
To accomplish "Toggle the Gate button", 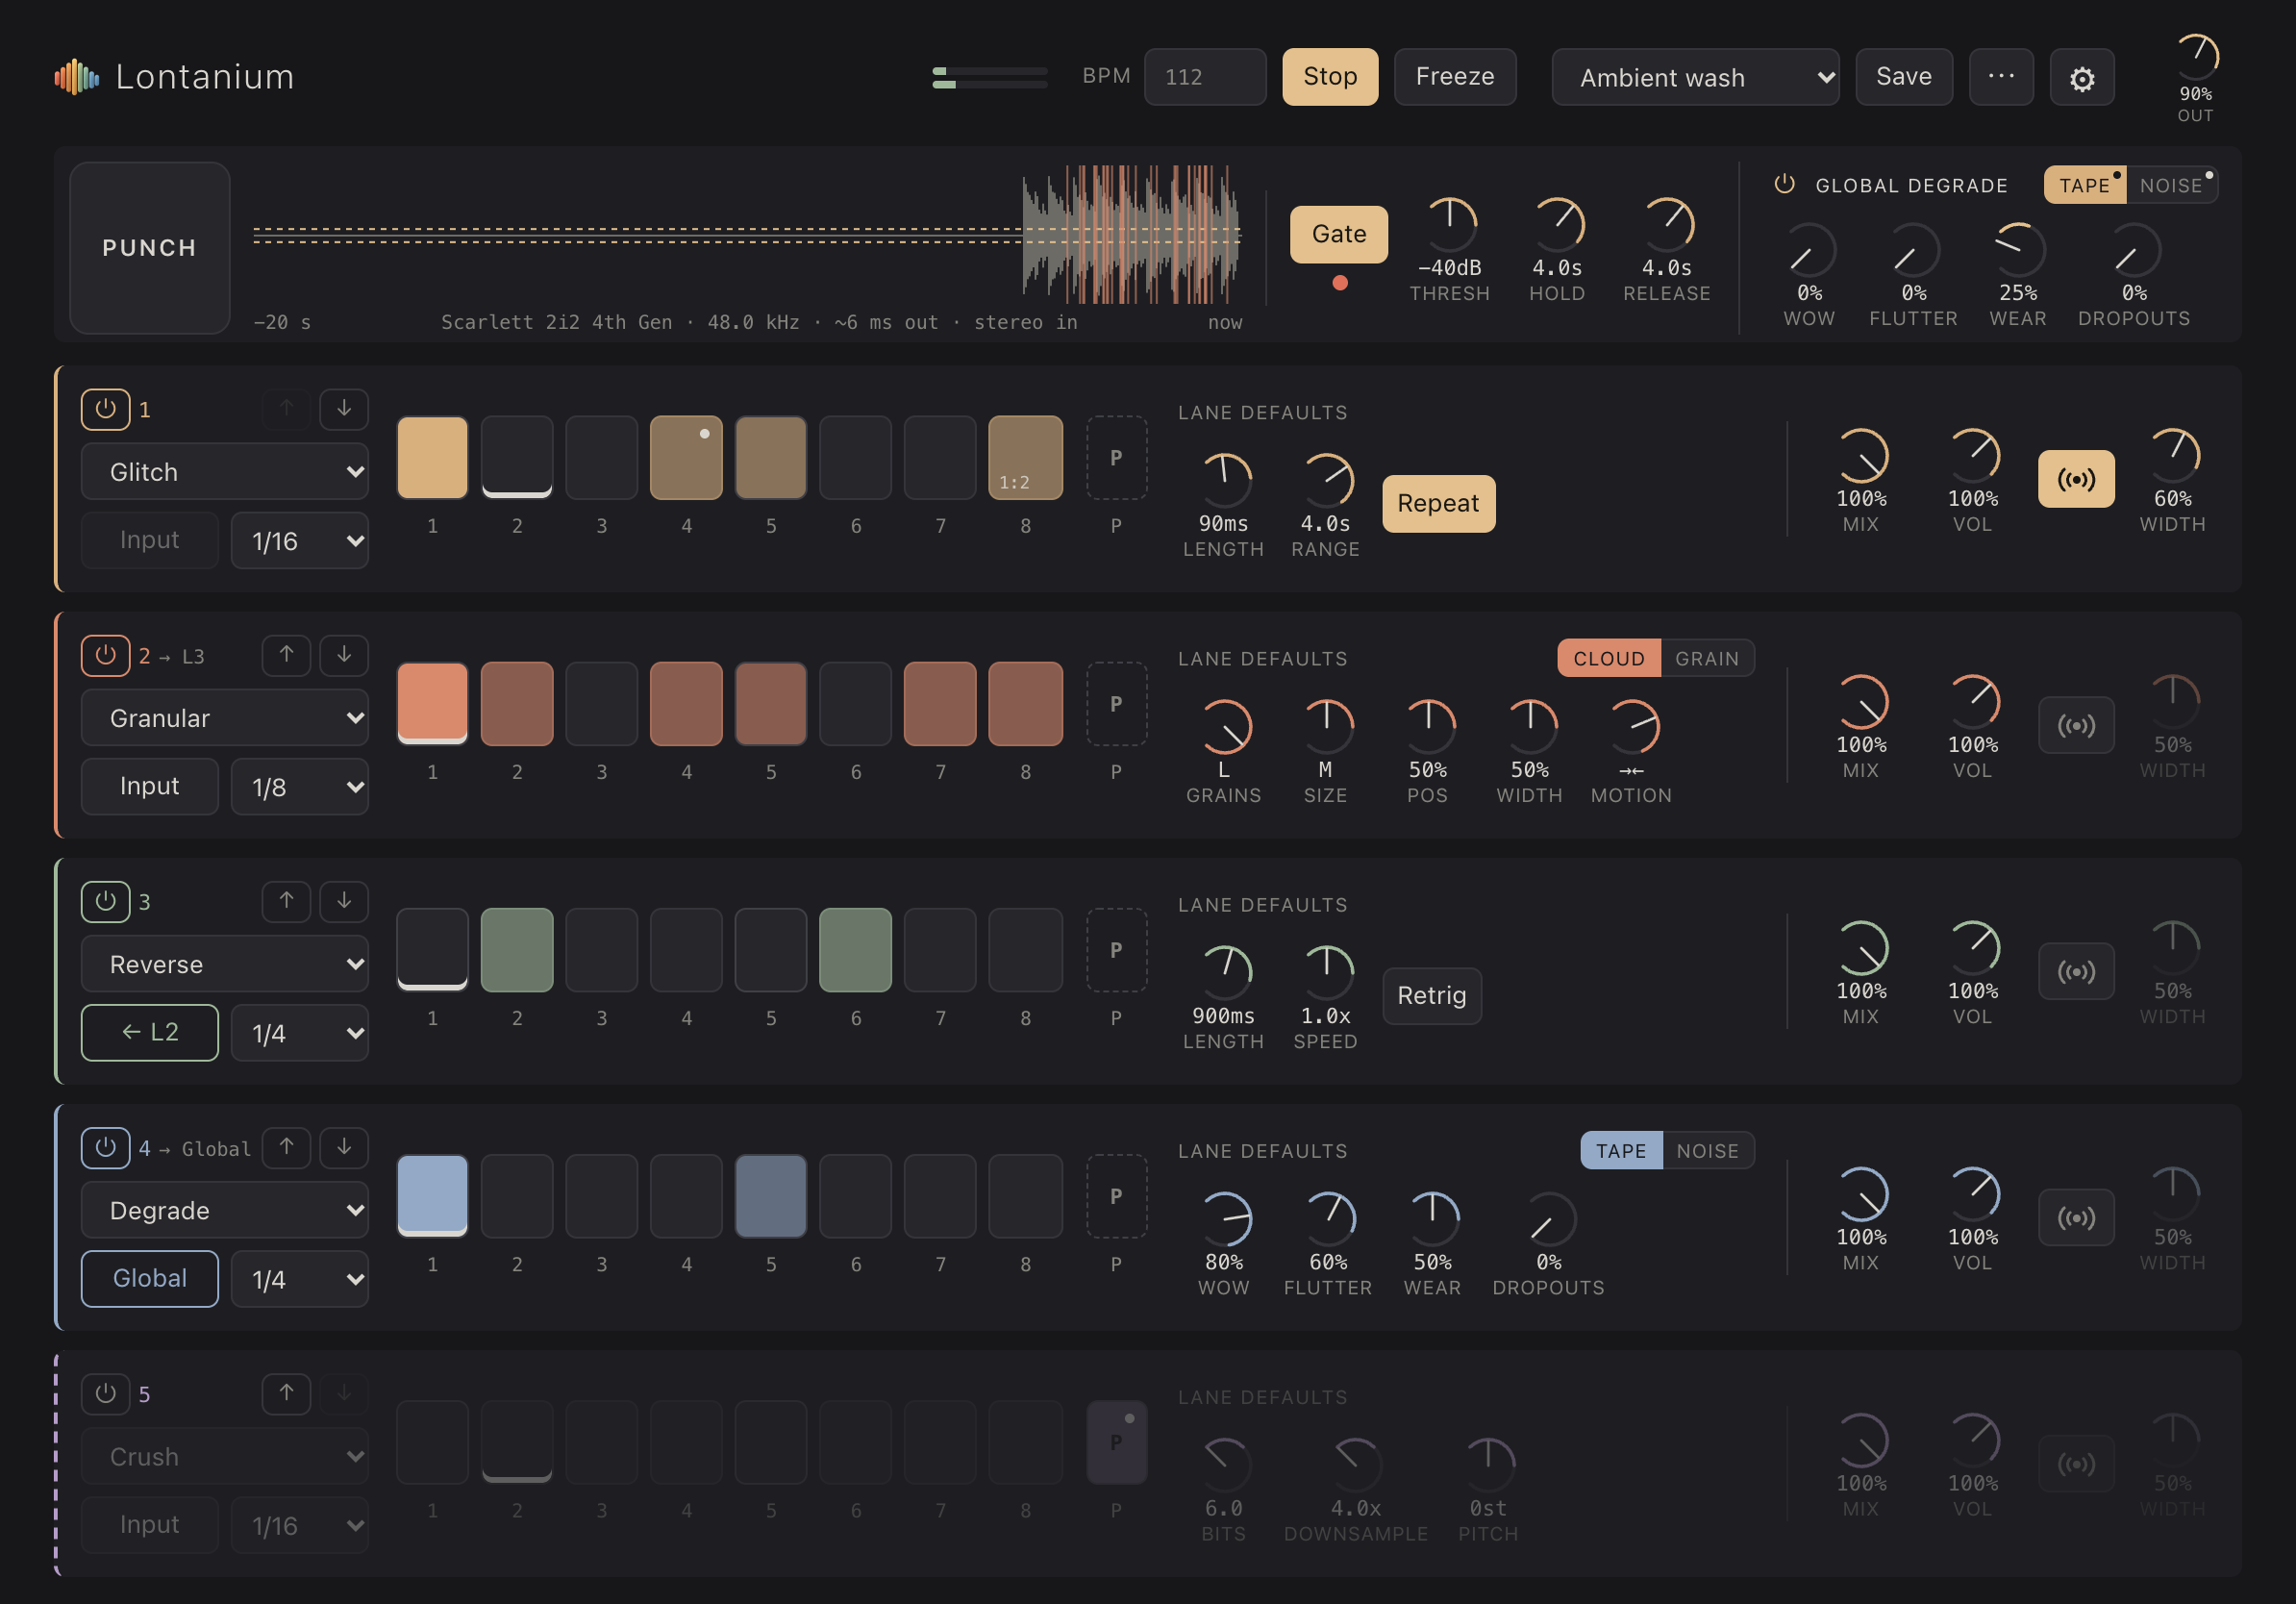I will pyautogui.click(x=1338, y=234).
